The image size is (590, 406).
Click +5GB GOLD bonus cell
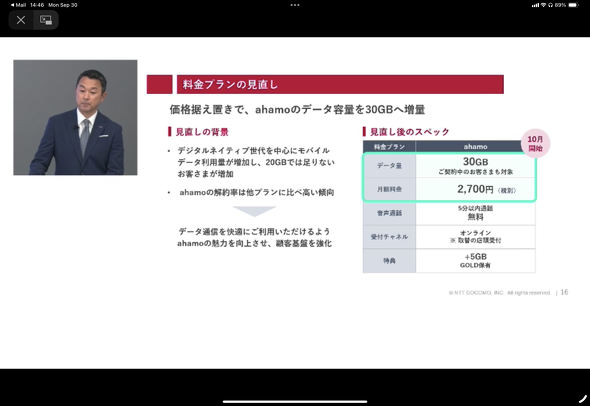pyautogui.click(x=476, y=260)
